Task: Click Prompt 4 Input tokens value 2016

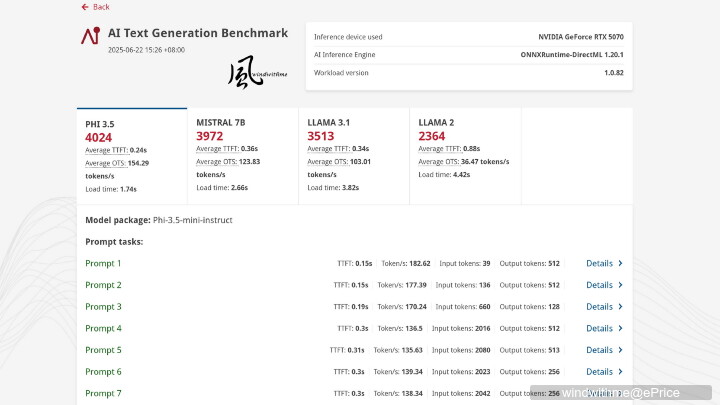Action: (x=483, y=329)
